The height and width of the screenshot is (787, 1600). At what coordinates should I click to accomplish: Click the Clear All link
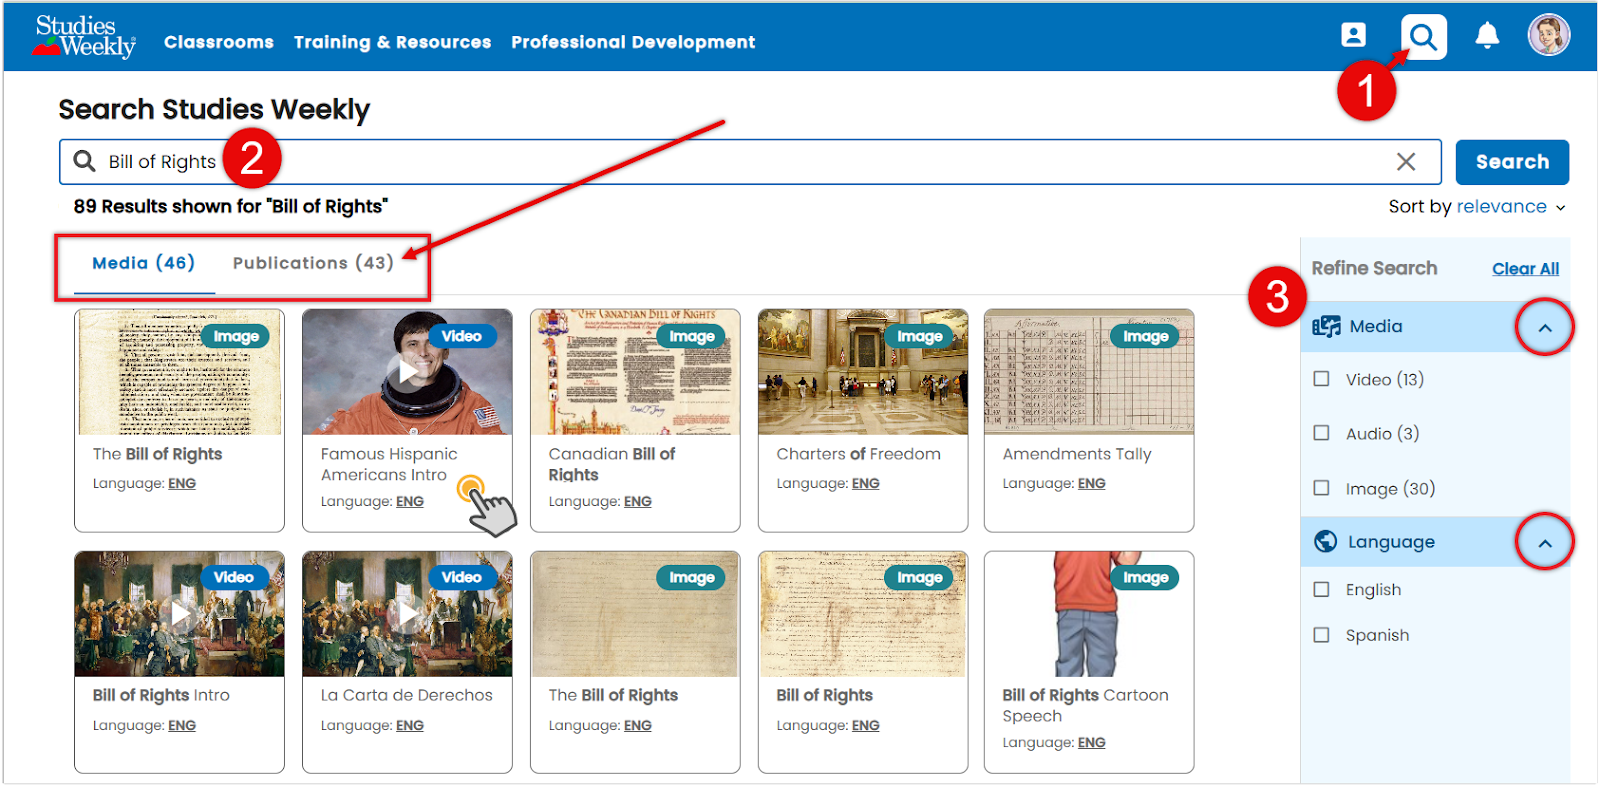(1525, 269)
